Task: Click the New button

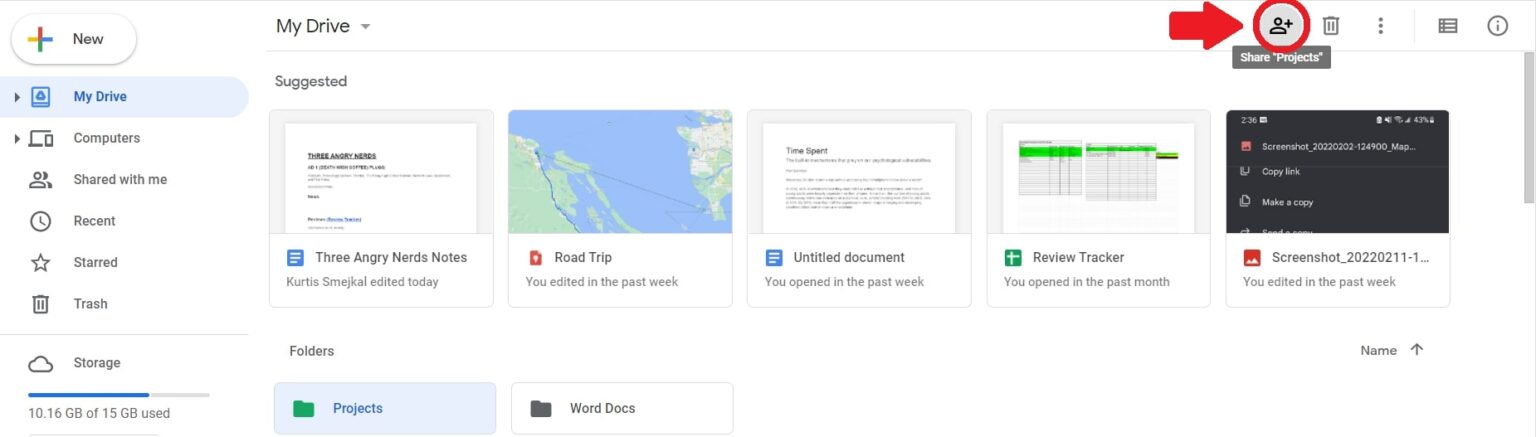Action: pos(74,39)
